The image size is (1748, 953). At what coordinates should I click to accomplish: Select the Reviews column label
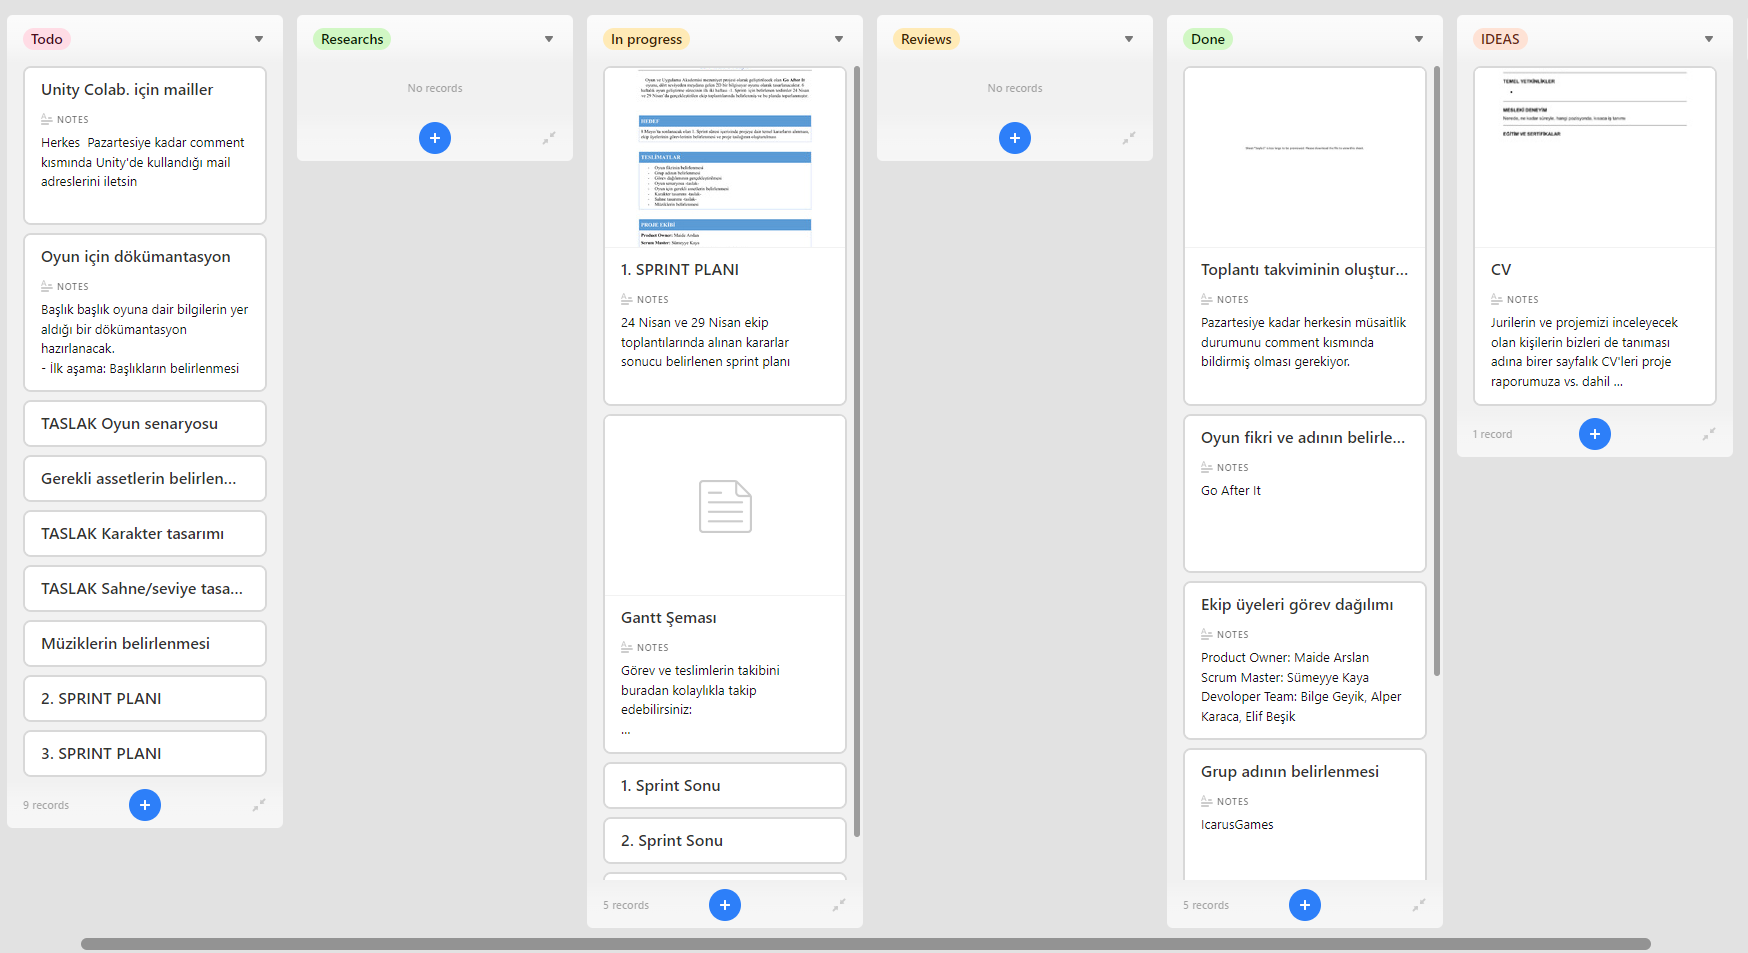click(926, 39)
